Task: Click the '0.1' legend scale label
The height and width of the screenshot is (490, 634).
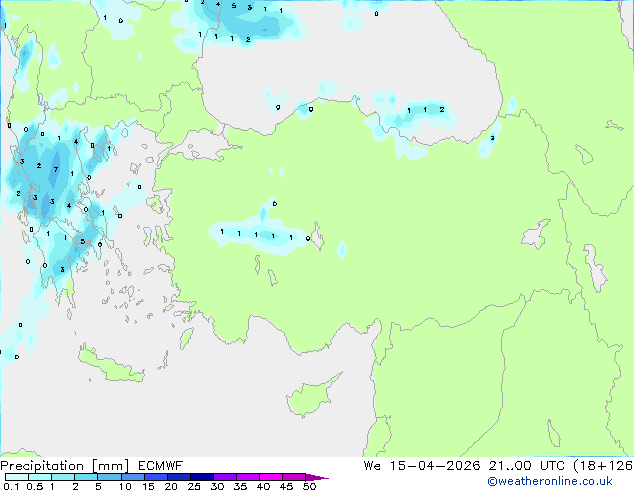Action: click(11, 486)
